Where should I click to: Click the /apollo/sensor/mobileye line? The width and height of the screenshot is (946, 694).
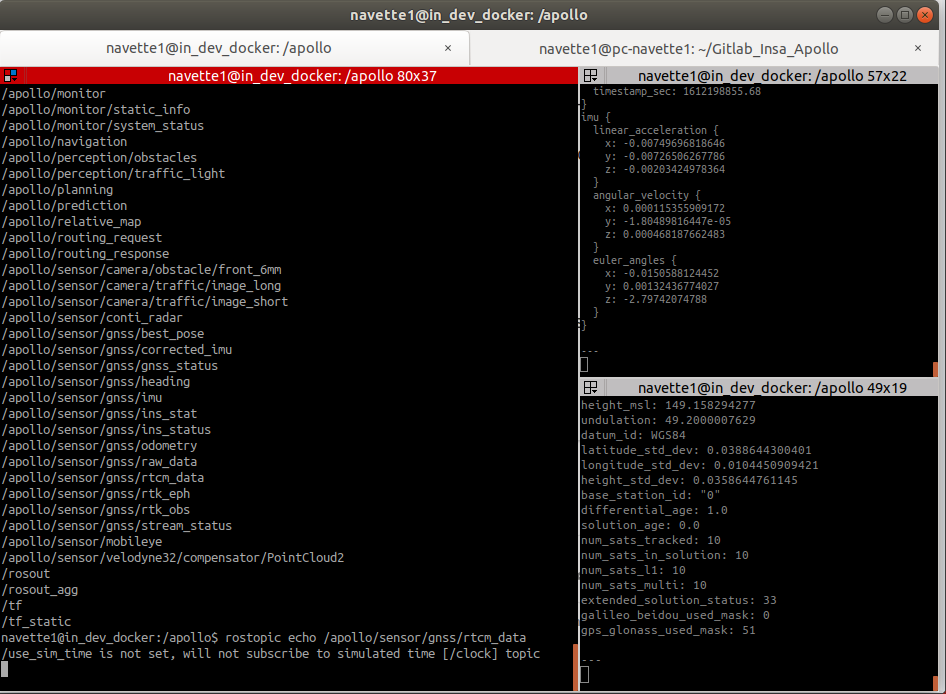(81, 541)
